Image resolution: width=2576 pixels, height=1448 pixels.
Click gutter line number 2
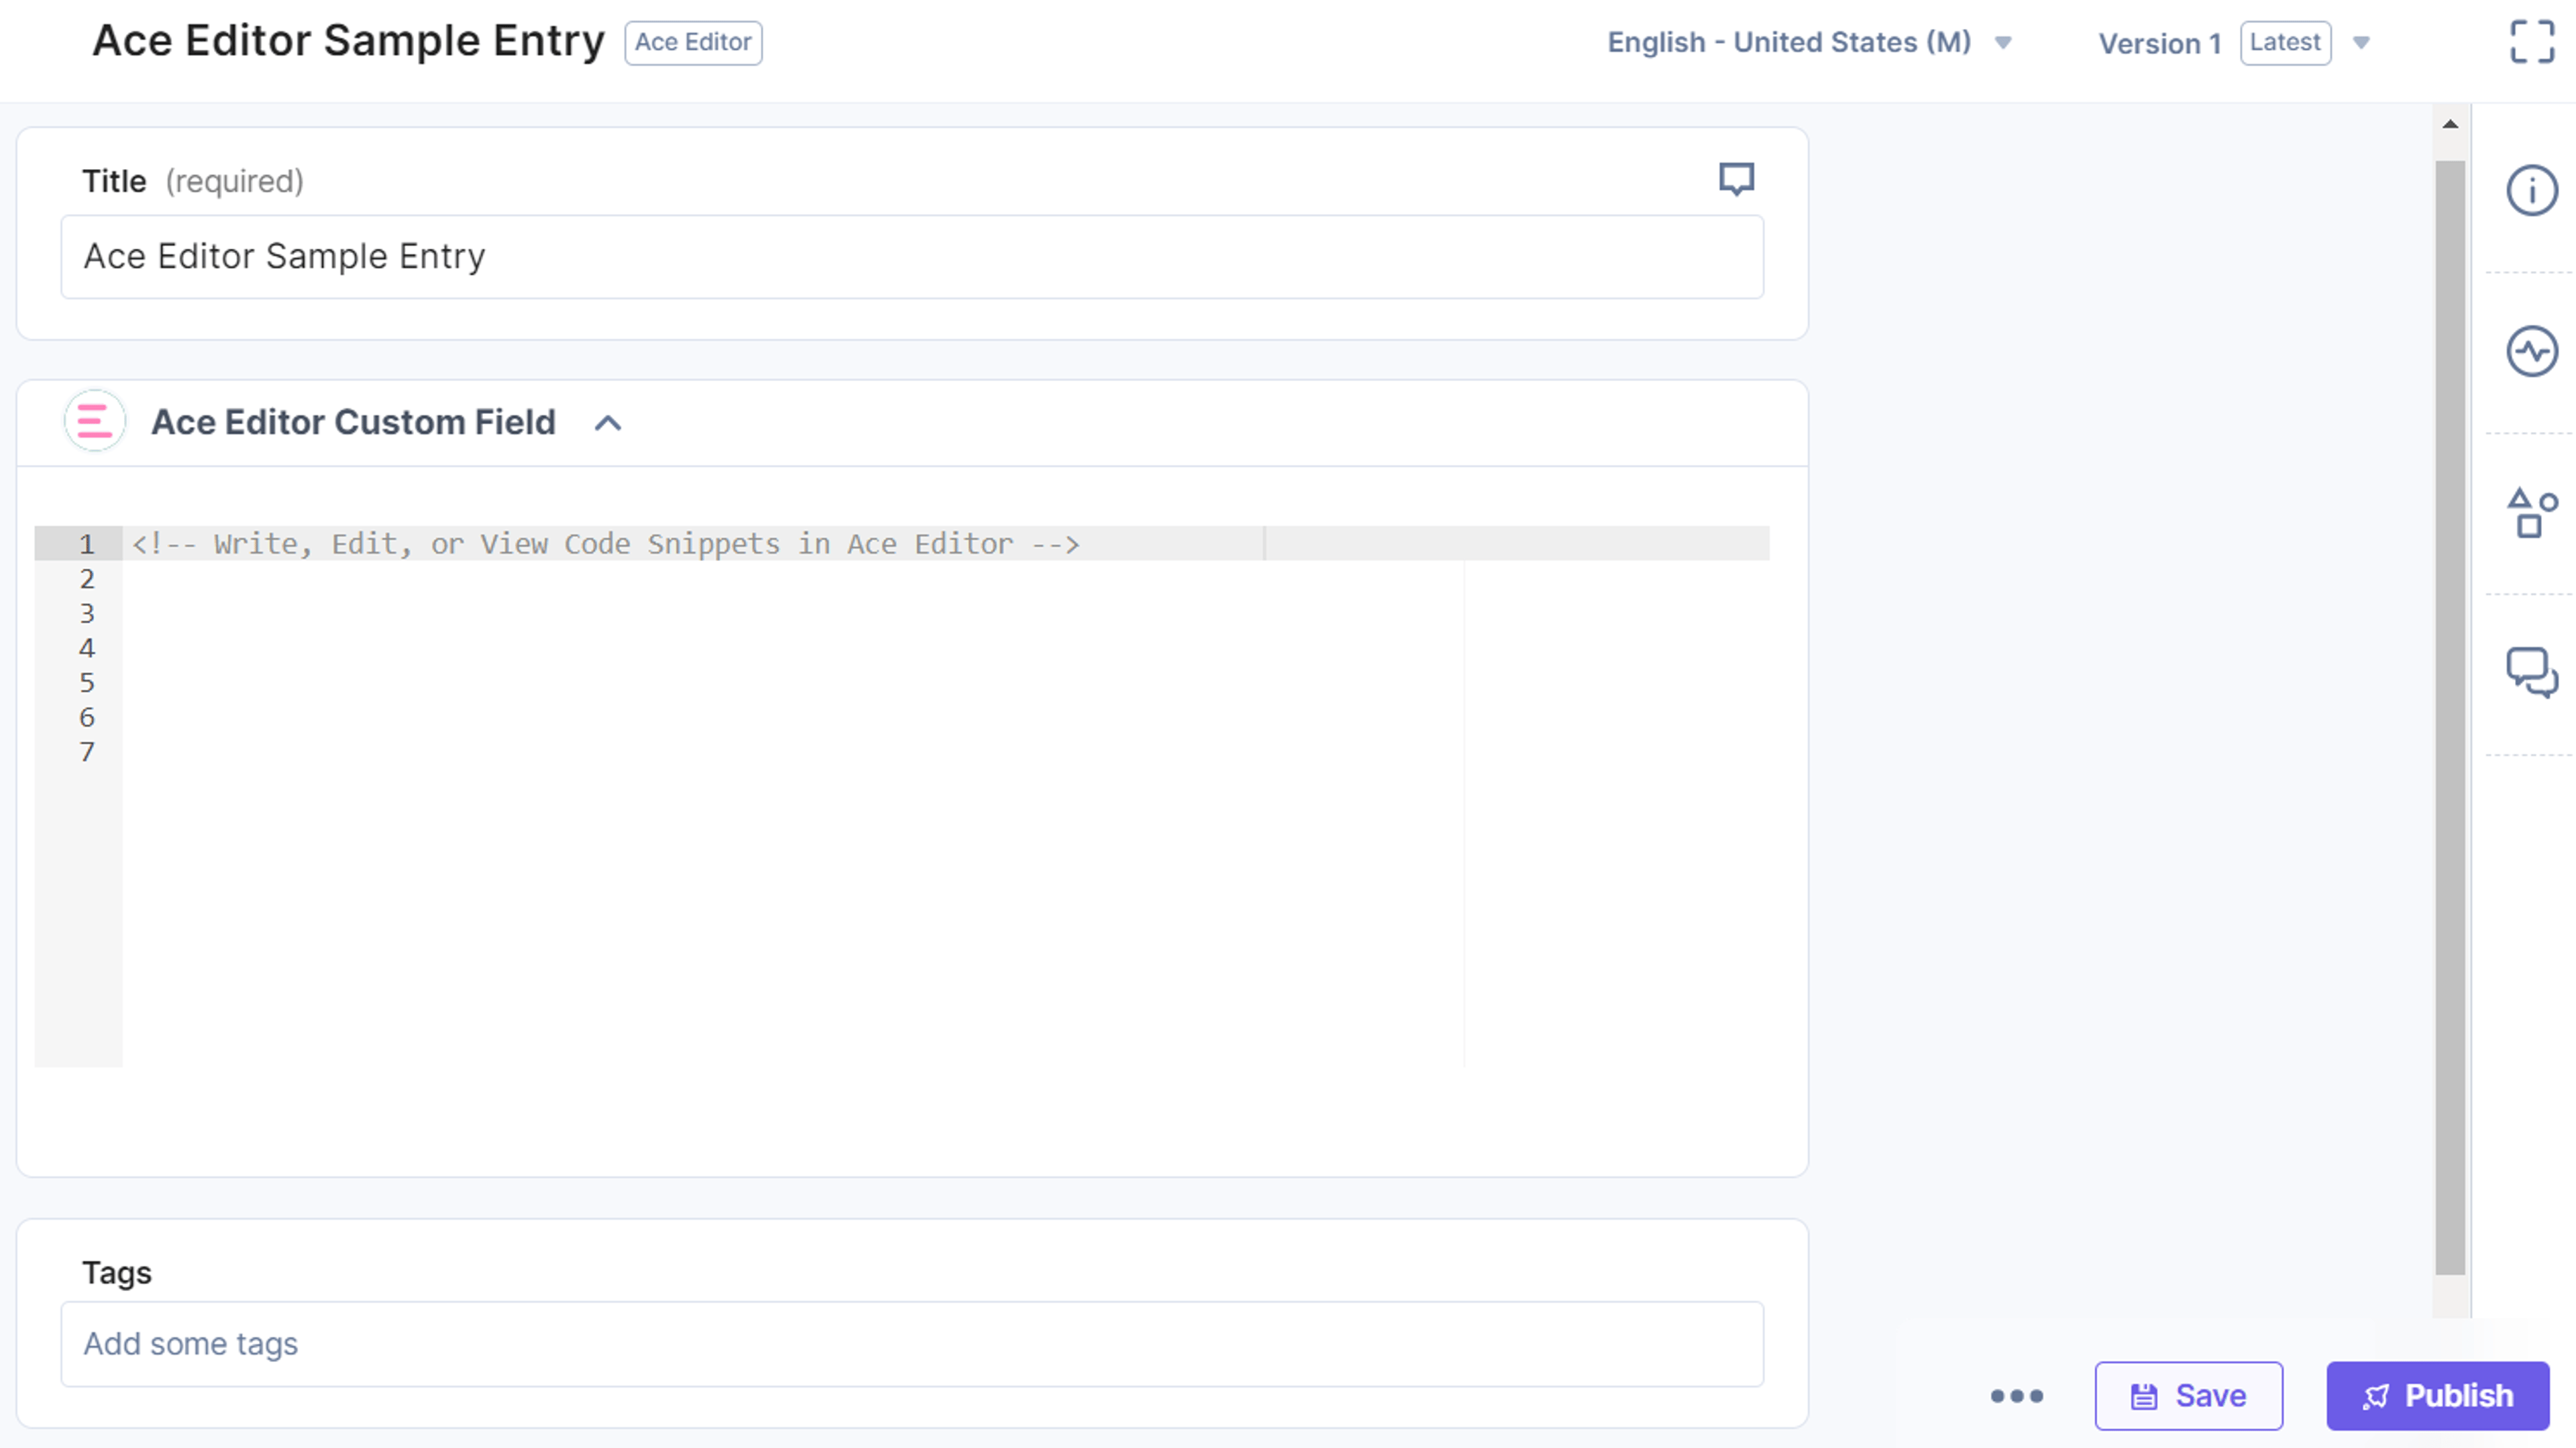coord(87,578)
